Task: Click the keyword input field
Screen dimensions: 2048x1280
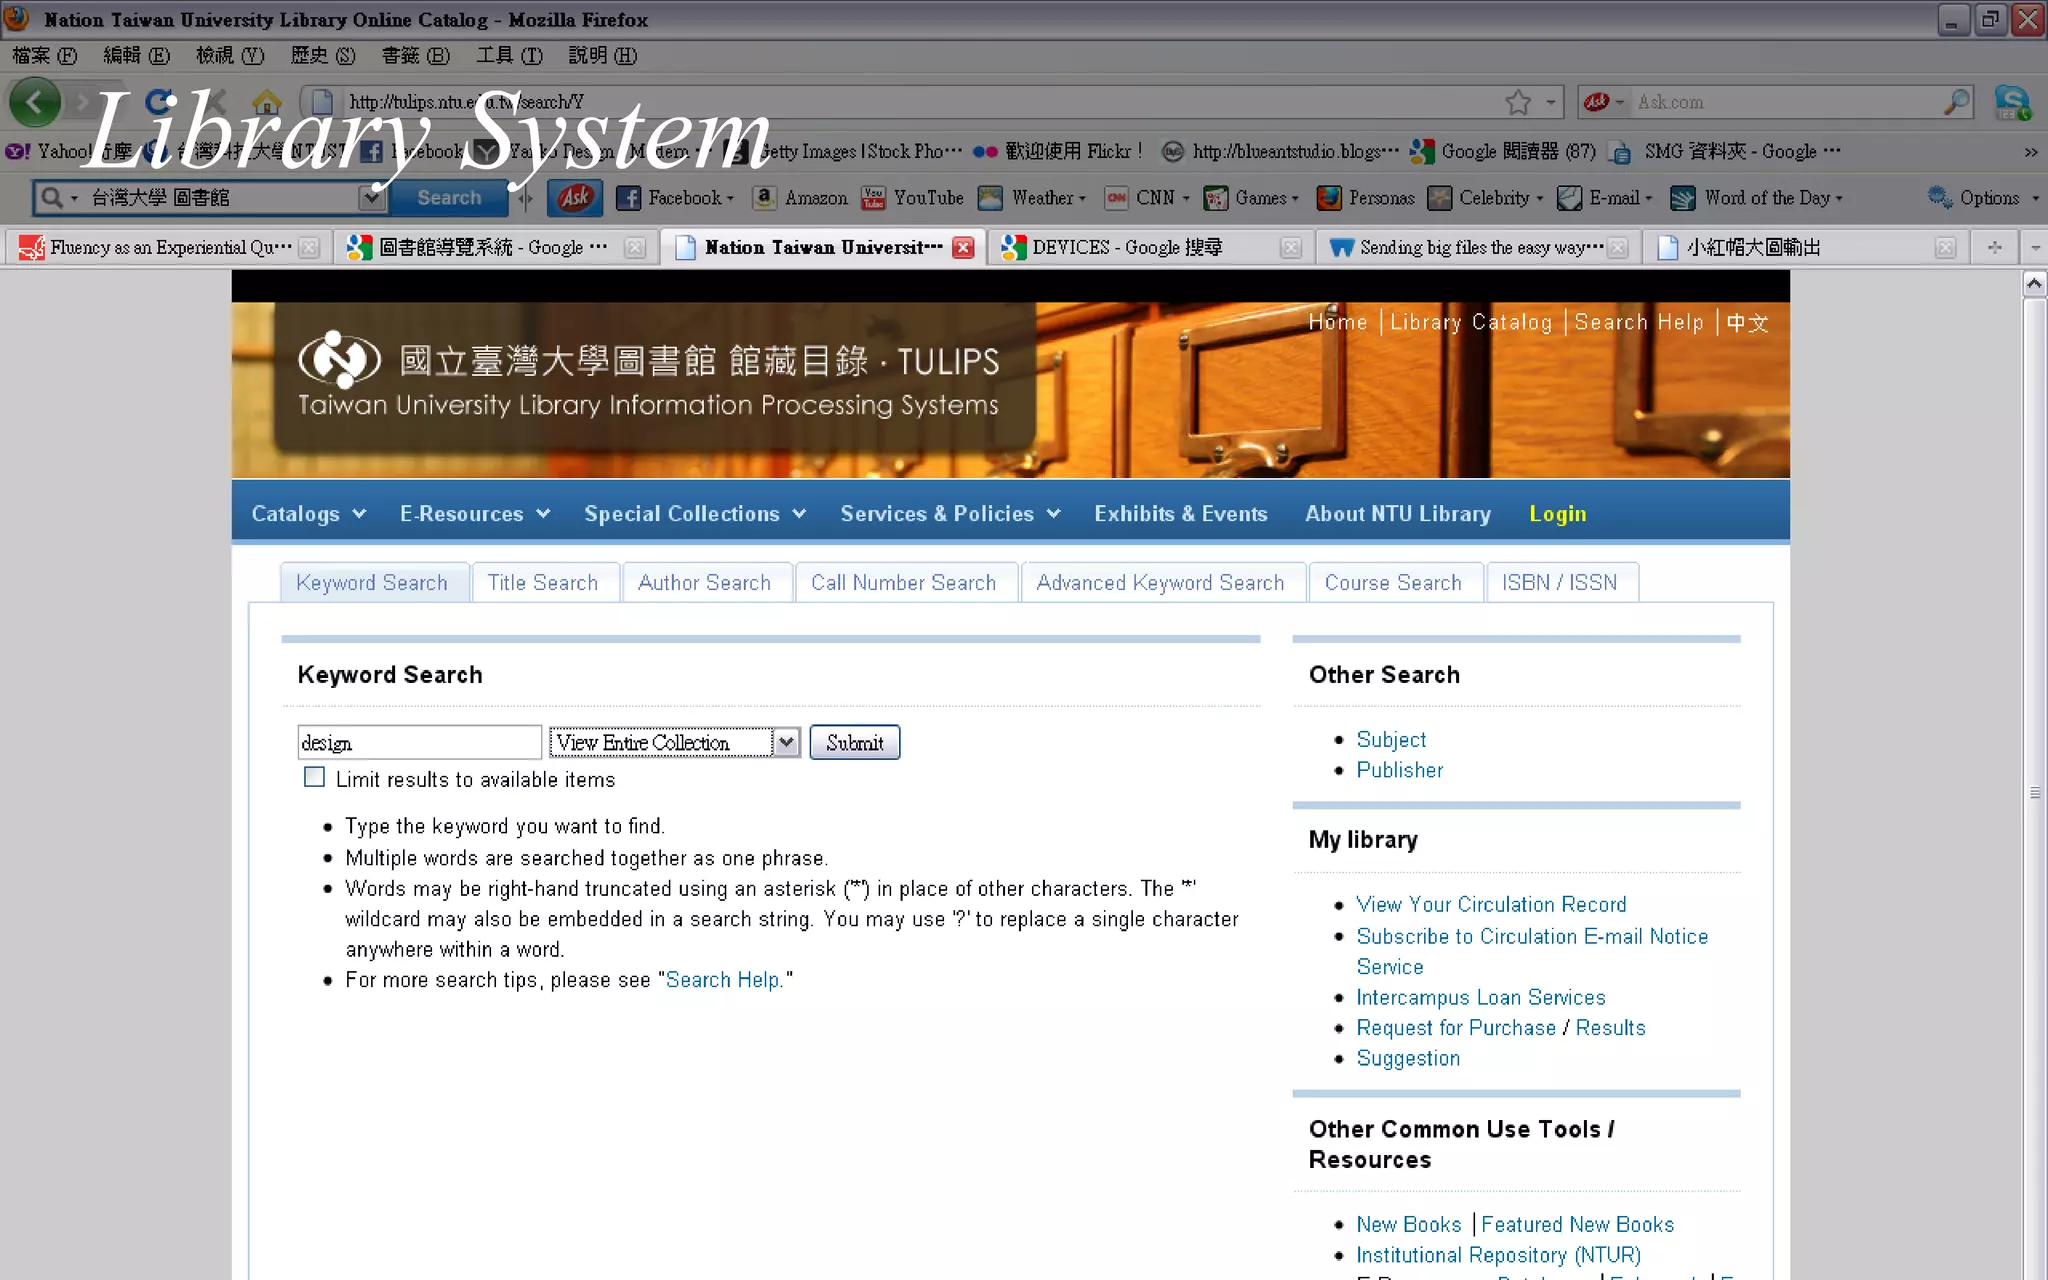Action: (420, 743)
